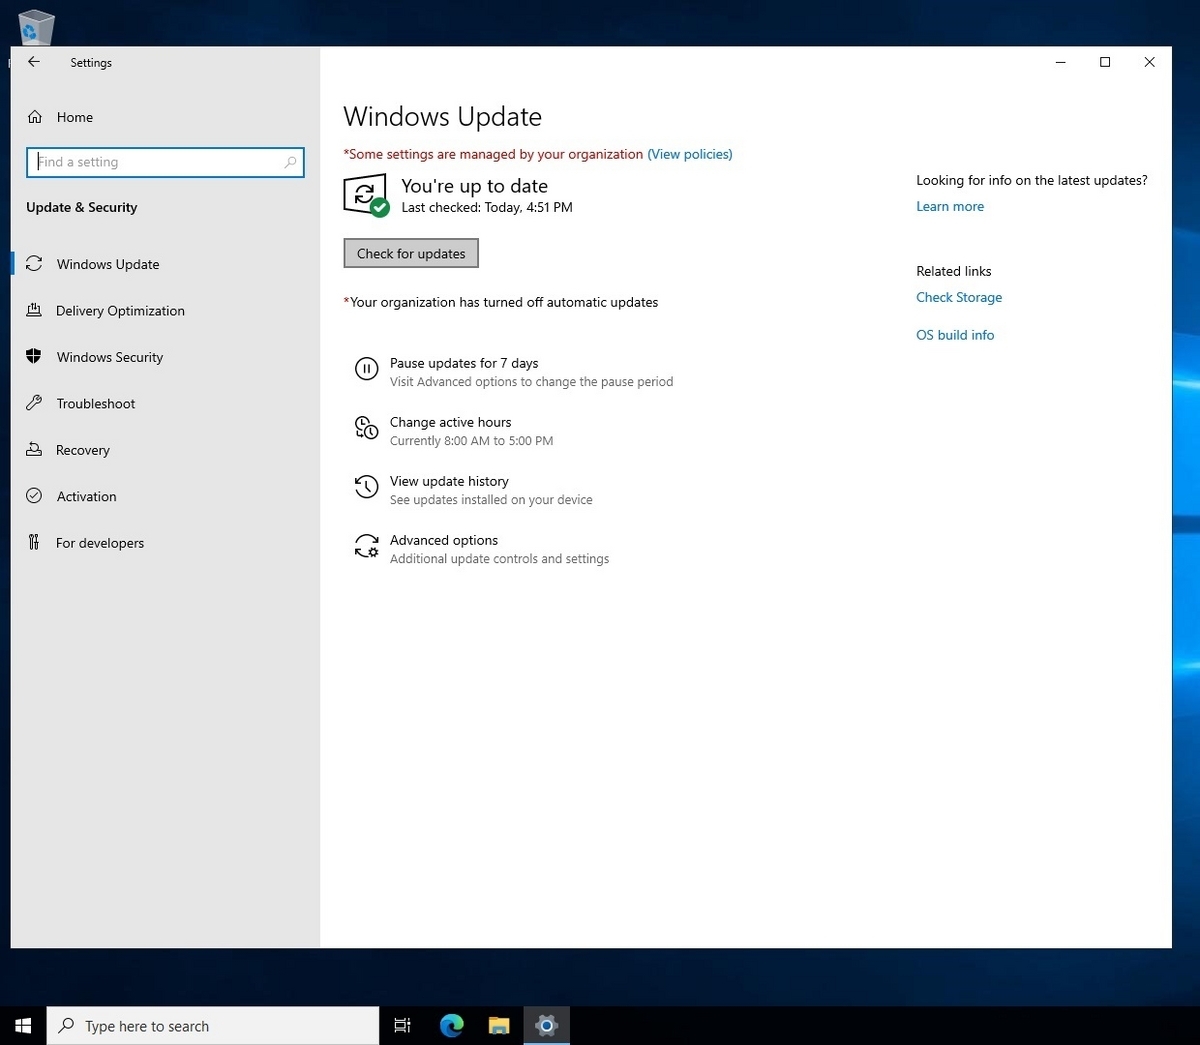This screenshot has width=1200, height=1045.
Task: Click the Related links heading
Action: pos(954,271)
